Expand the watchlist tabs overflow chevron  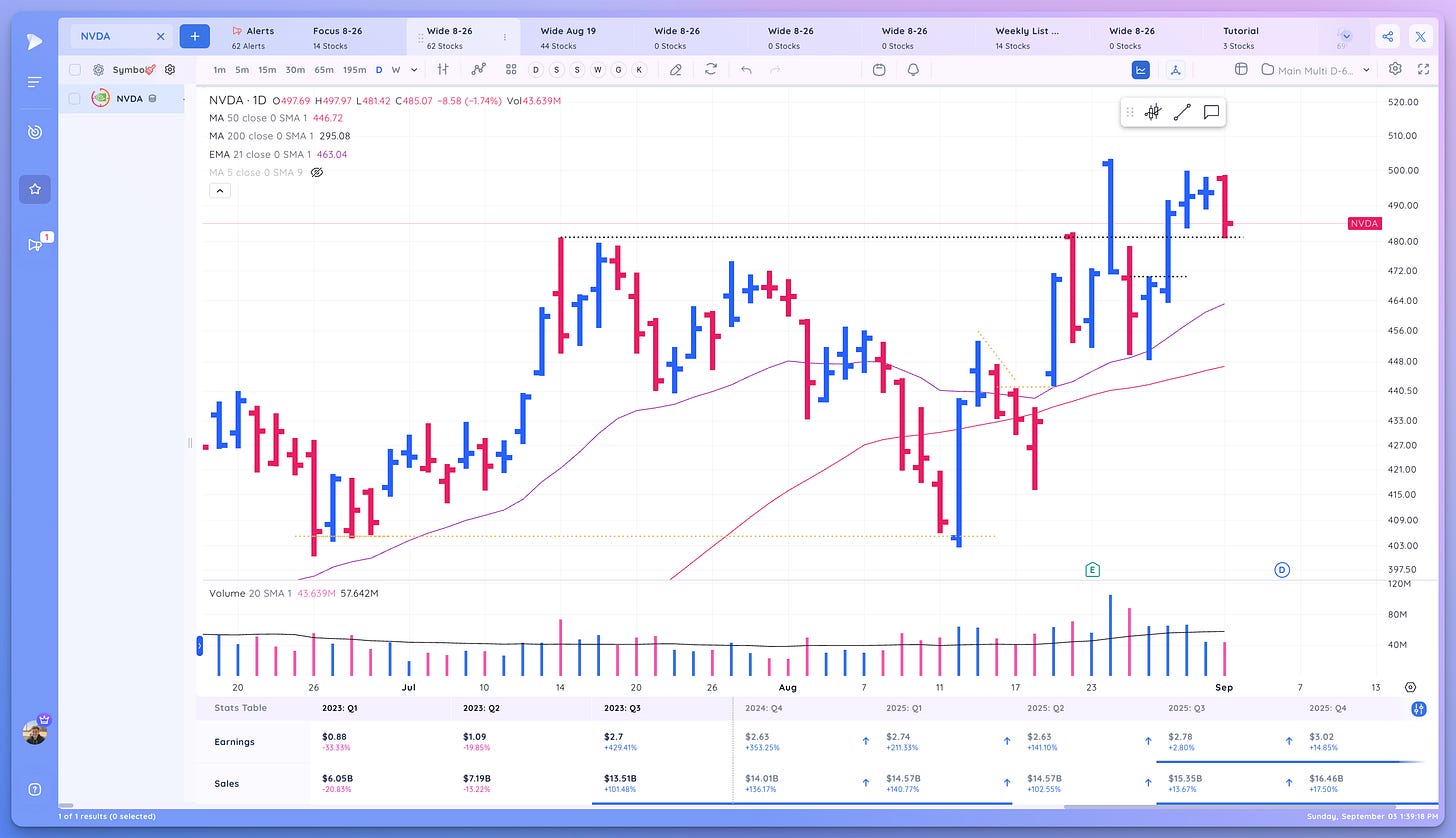(1346, 36)
